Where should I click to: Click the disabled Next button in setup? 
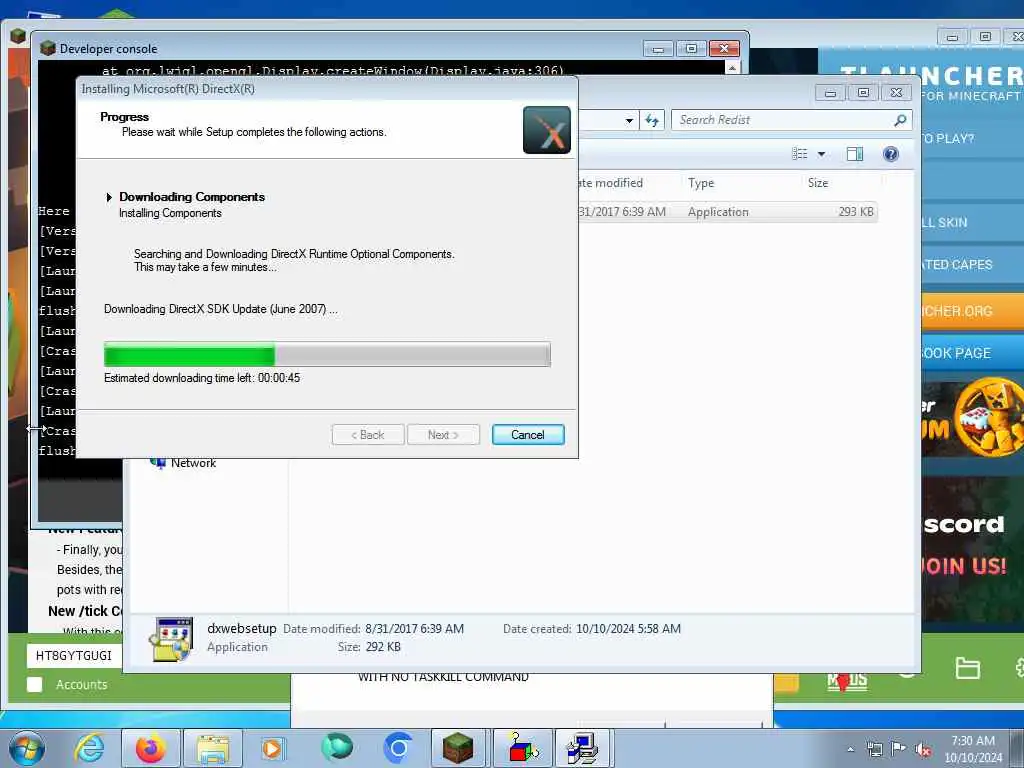pos(443,435)
